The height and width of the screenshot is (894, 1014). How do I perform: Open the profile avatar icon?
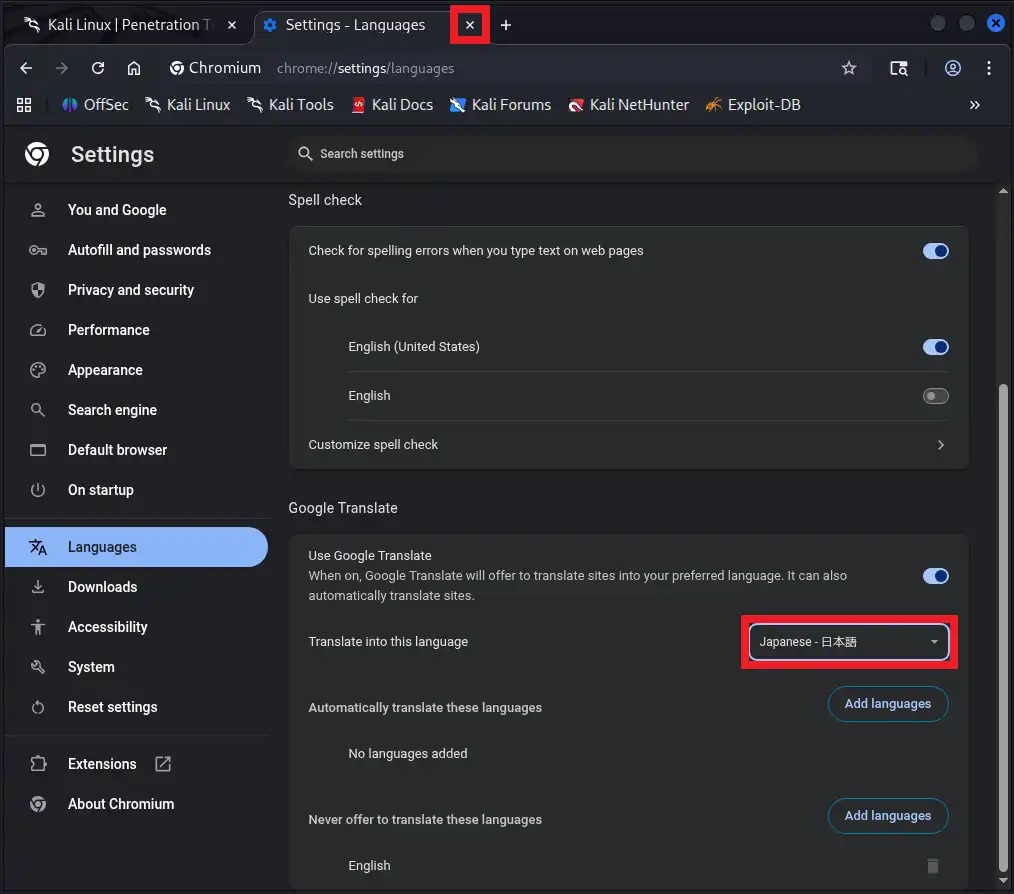pyautogui.click(x=953, y=68)
